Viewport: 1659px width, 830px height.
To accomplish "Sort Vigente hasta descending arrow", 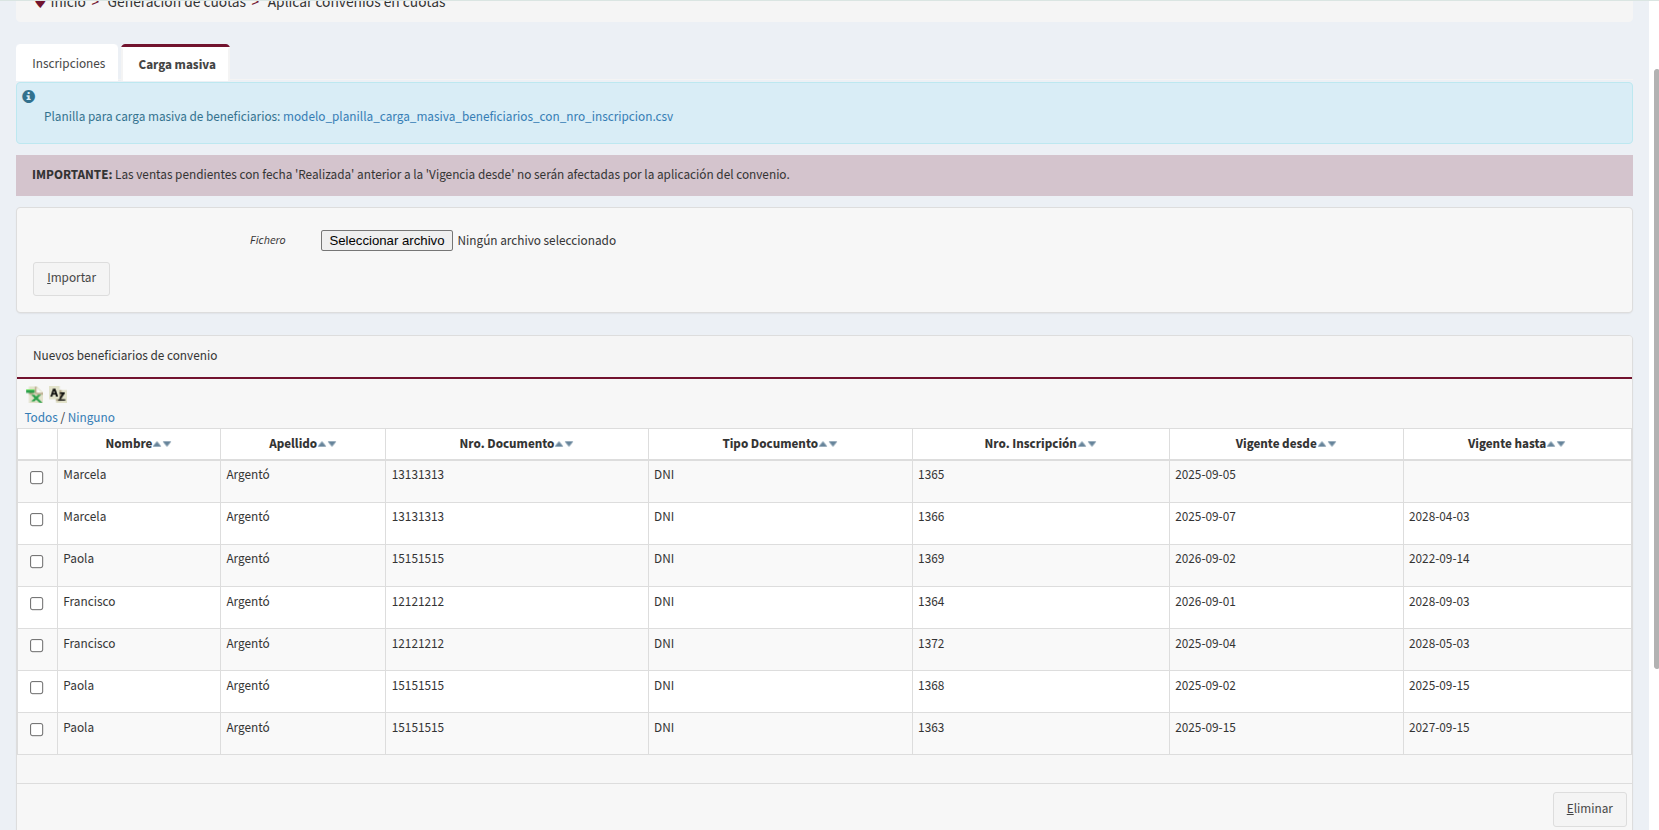I will pyautogui.click(x=1561, y=444).
